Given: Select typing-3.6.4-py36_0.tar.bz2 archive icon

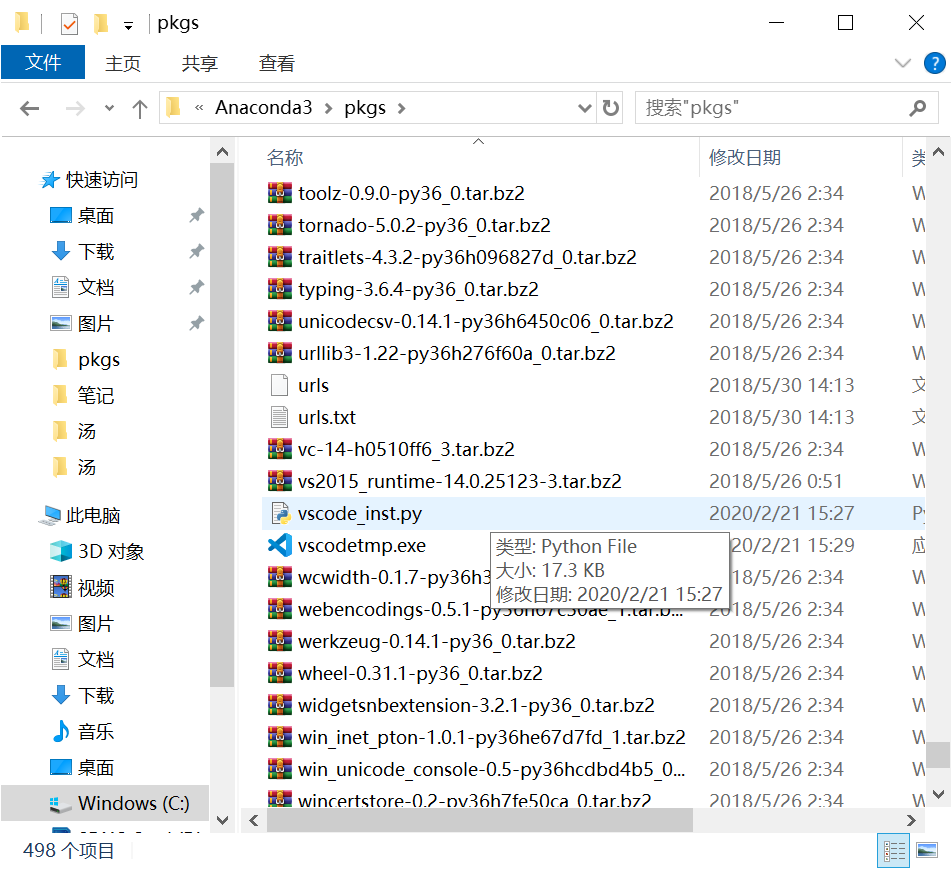Looking at the screenshot, I should click(279, 289).
